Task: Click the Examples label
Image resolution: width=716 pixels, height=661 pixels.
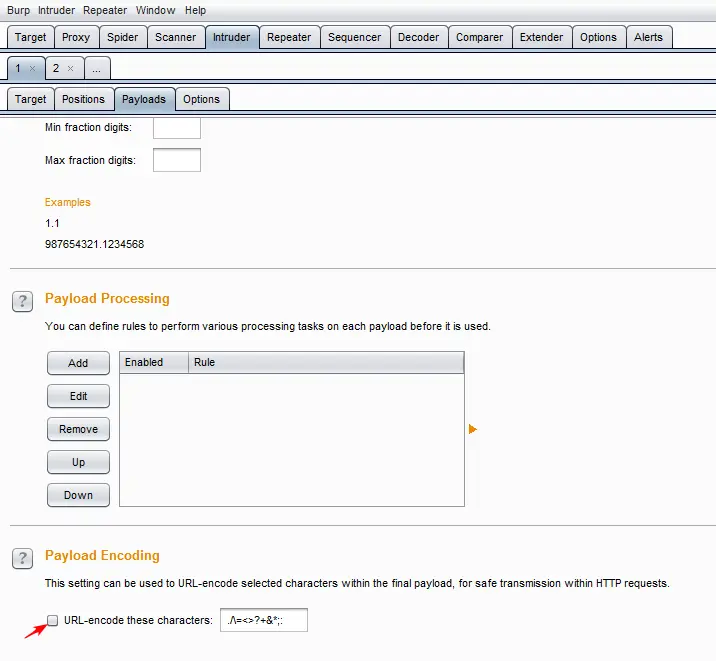Action: point(68,202)
